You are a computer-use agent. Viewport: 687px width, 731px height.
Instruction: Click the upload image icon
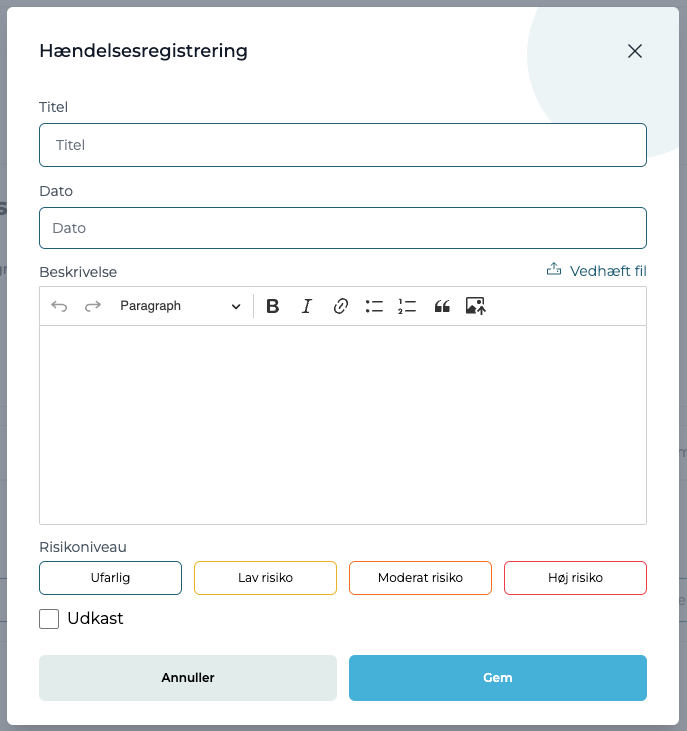[475, 306]
